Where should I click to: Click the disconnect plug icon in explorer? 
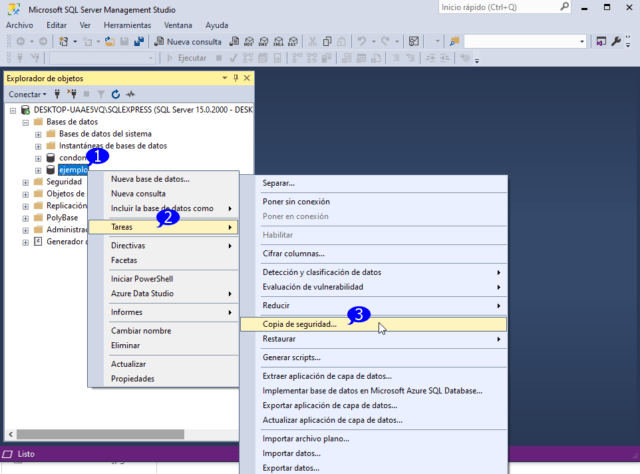click(x=71, y=93)
